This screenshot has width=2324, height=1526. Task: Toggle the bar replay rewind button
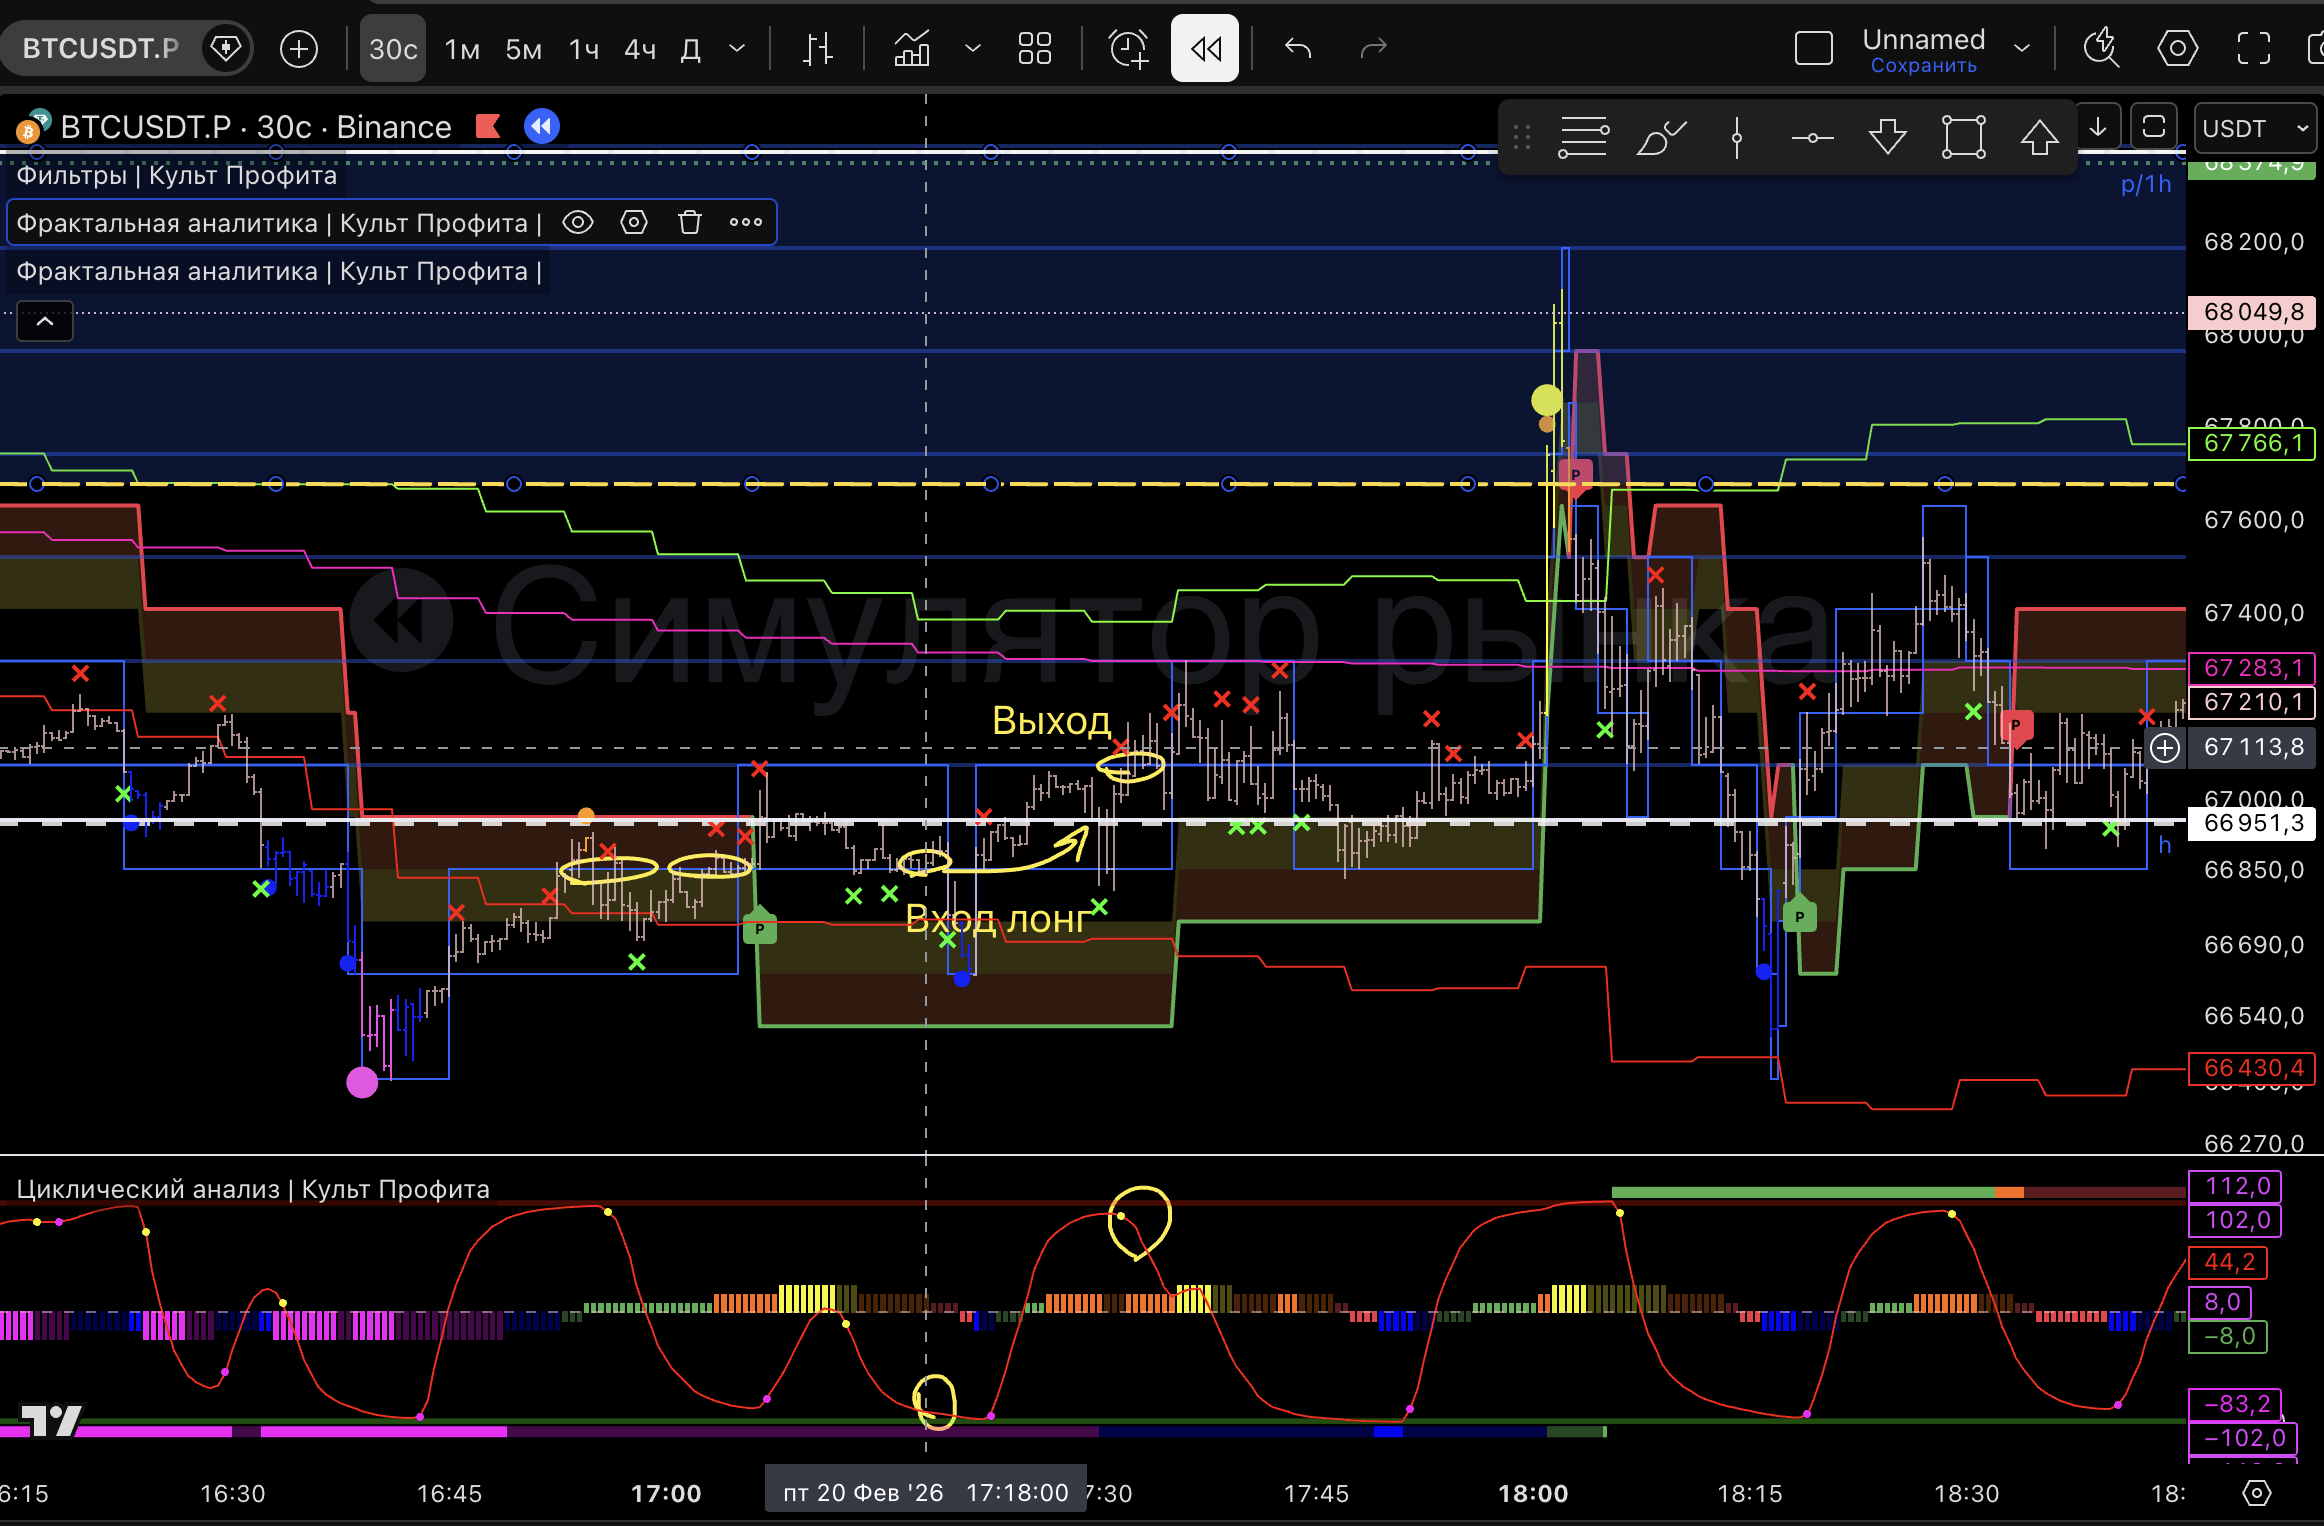click(1205, 48)
